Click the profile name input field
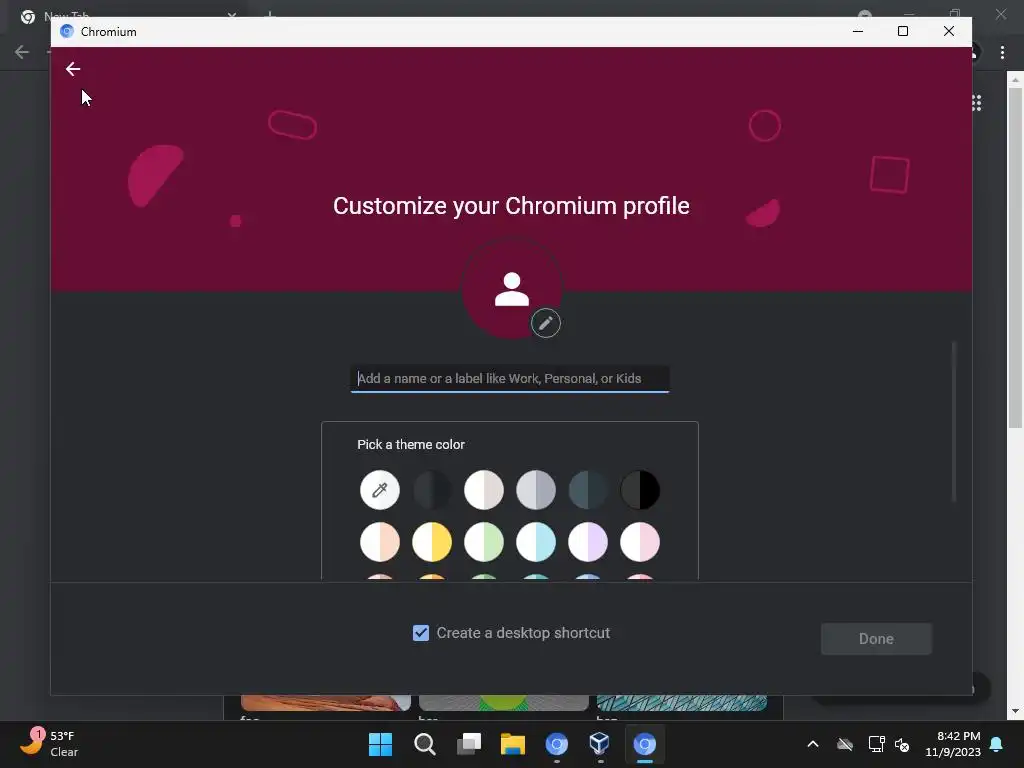1024x768 pixels. pos(509,379)
